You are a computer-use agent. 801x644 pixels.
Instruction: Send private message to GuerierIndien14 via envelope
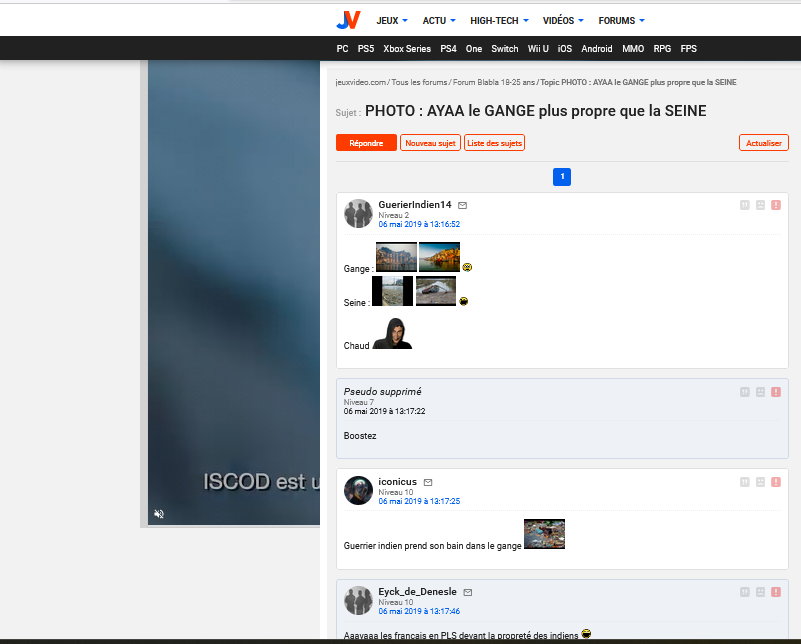click(x=462, y=205)
